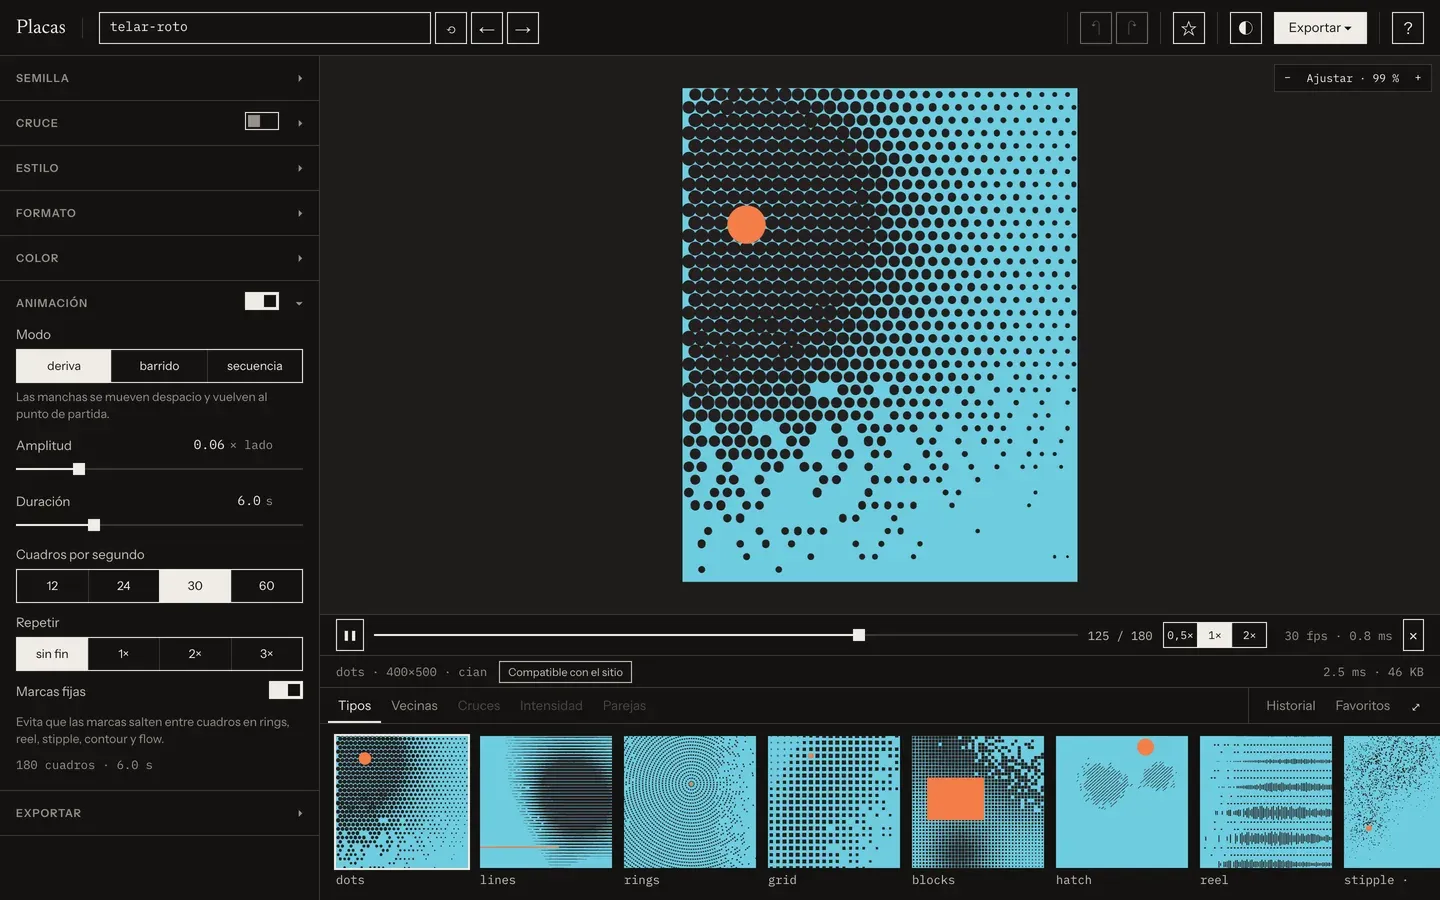Expand the Formato section

(159, 213)
